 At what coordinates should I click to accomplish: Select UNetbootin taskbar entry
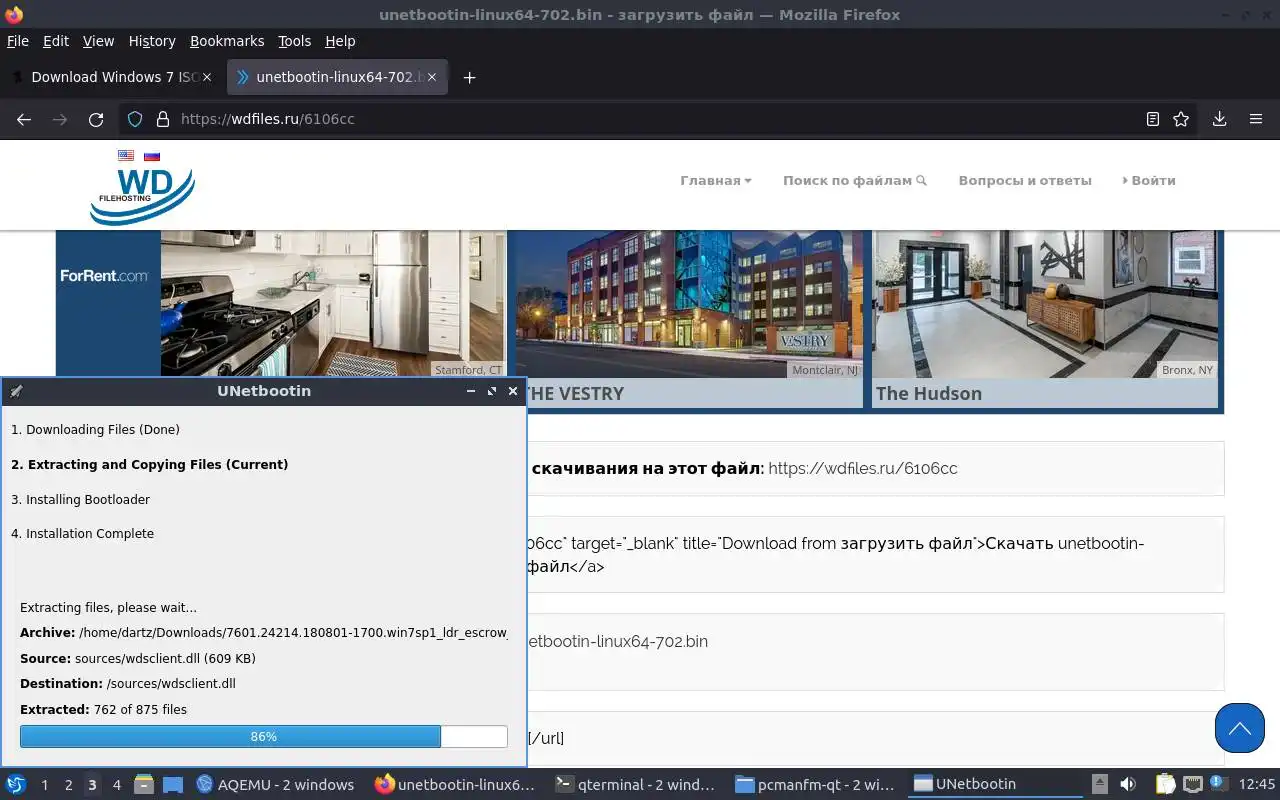click(996, 784)
